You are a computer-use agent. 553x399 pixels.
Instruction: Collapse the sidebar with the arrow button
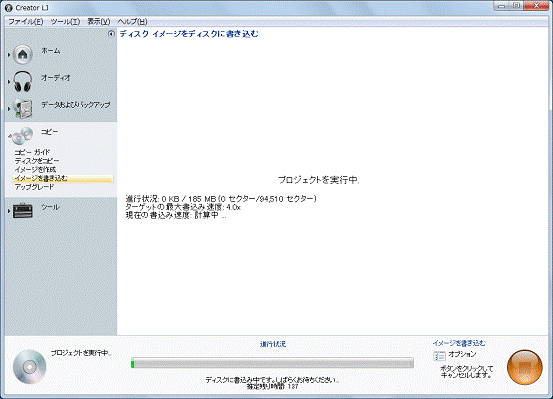[111, 34]
